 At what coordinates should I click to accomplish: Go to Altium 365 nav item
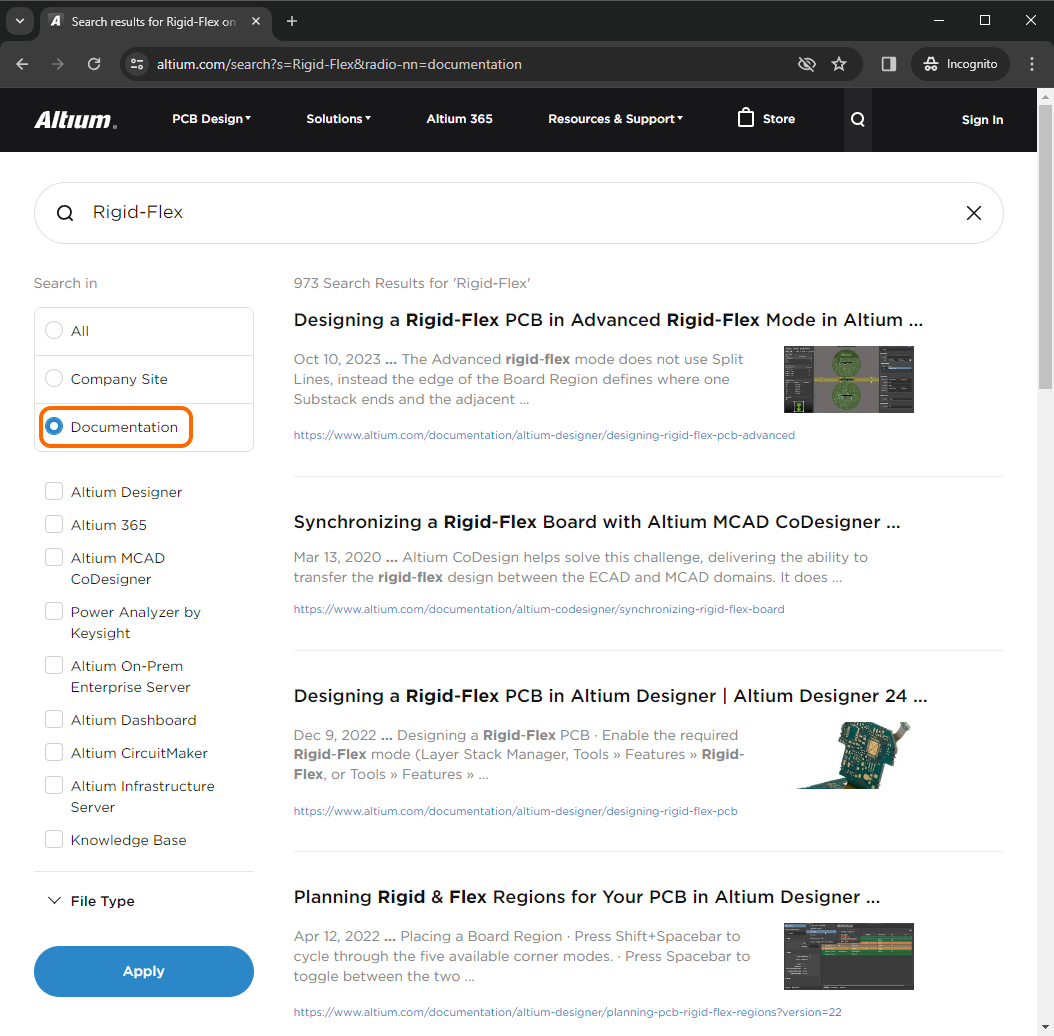point(459,119)
